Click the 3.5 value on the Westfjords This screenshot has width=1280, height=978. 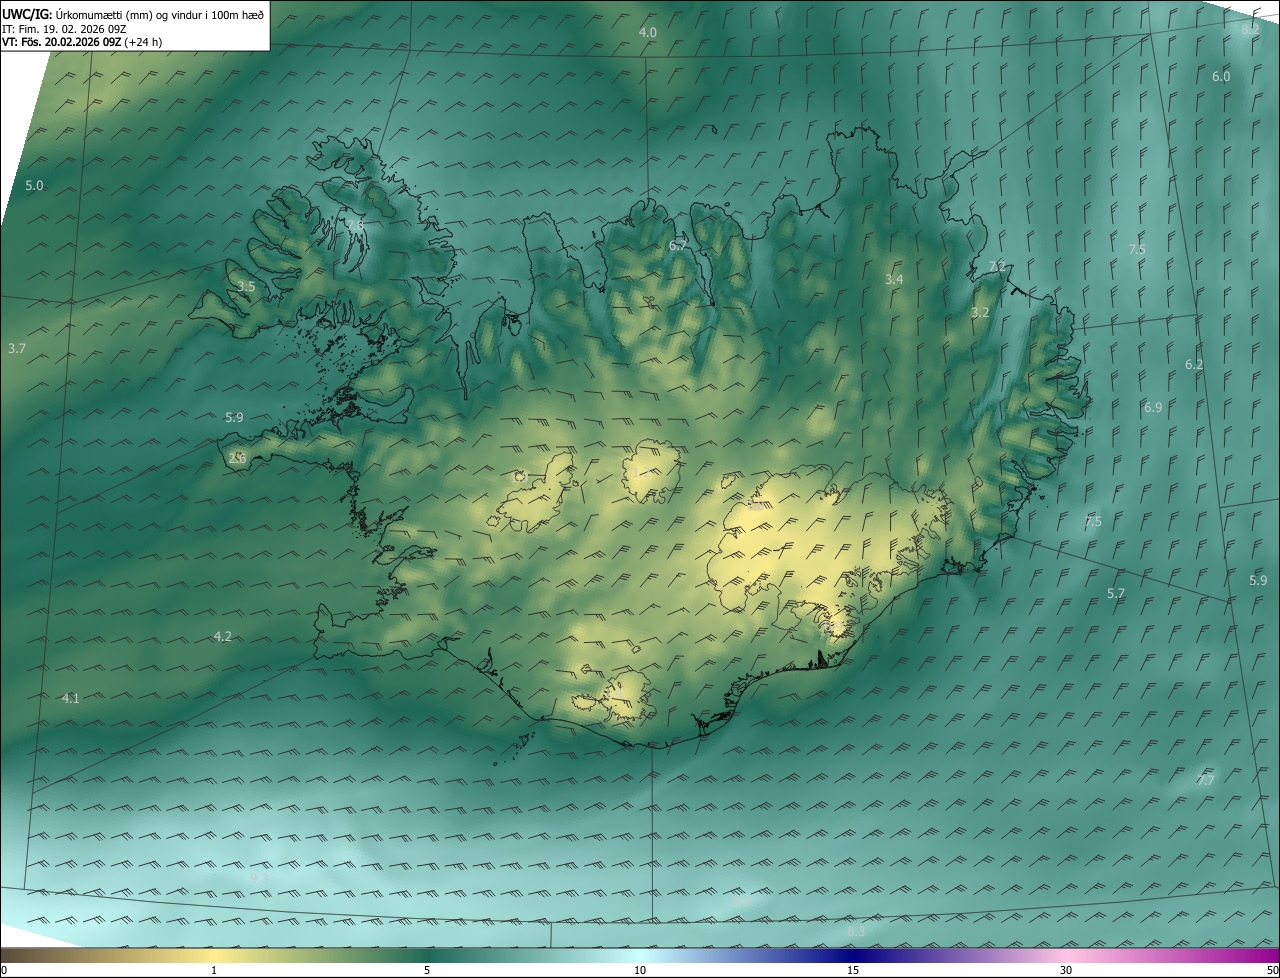pyautogui.click(x=246, y=287)
